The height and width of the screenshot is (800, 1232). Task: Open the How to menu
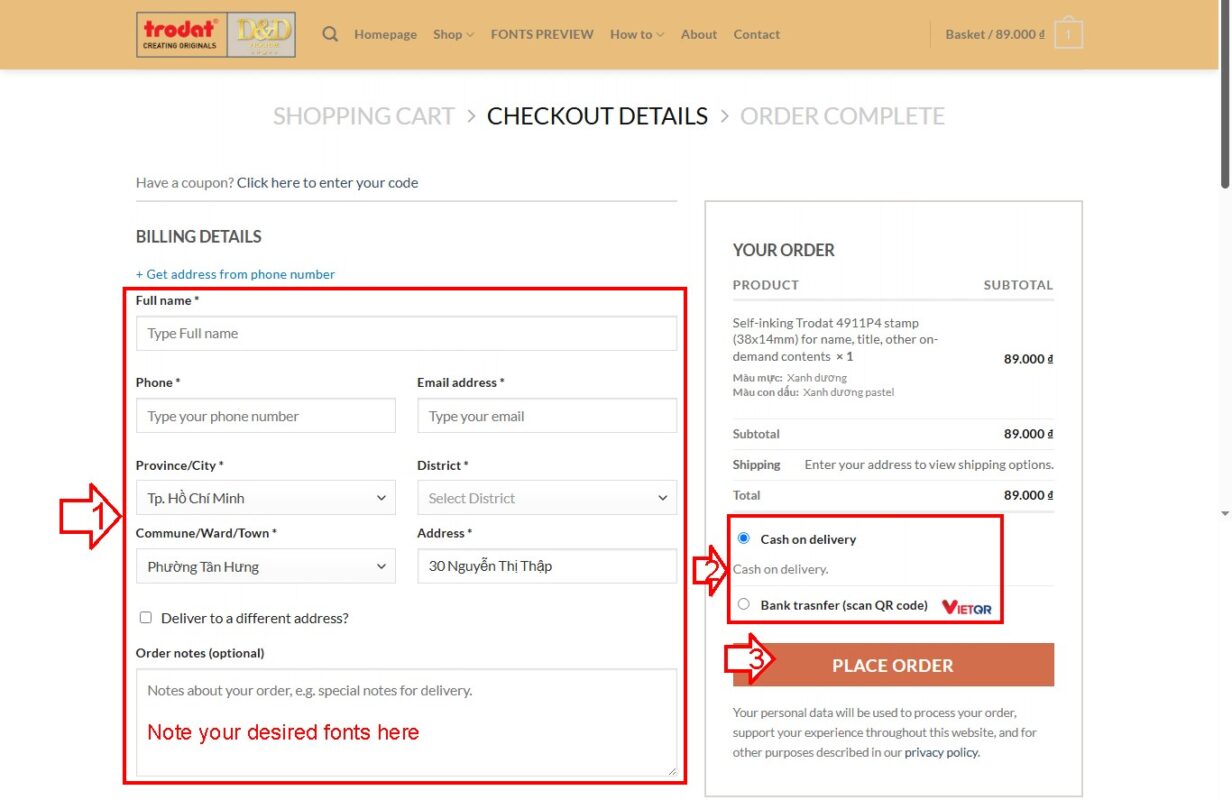coord(636,34)
